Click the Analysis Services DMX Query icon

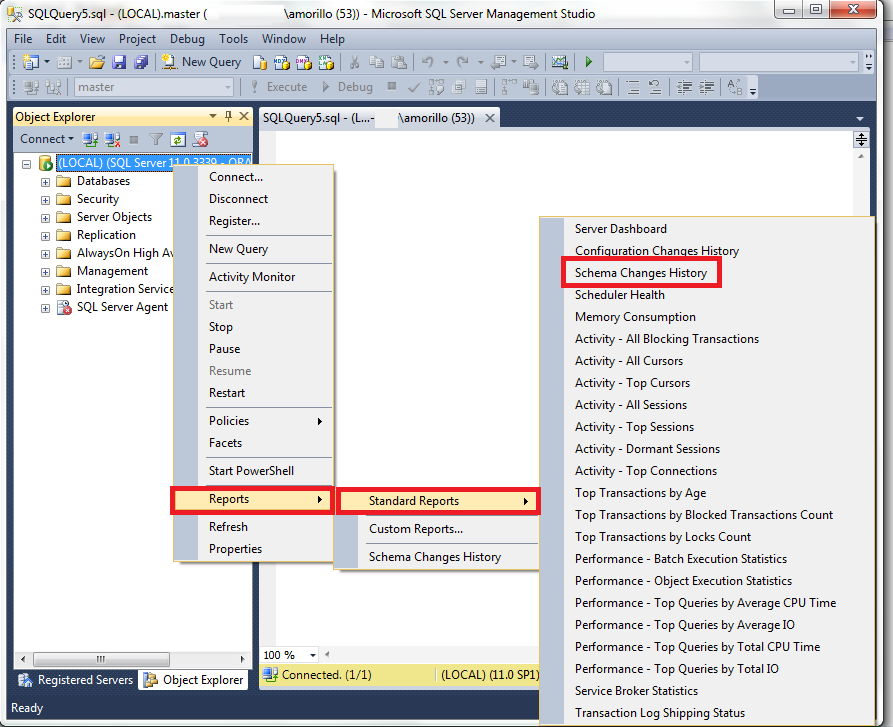(x=304, y=61)
